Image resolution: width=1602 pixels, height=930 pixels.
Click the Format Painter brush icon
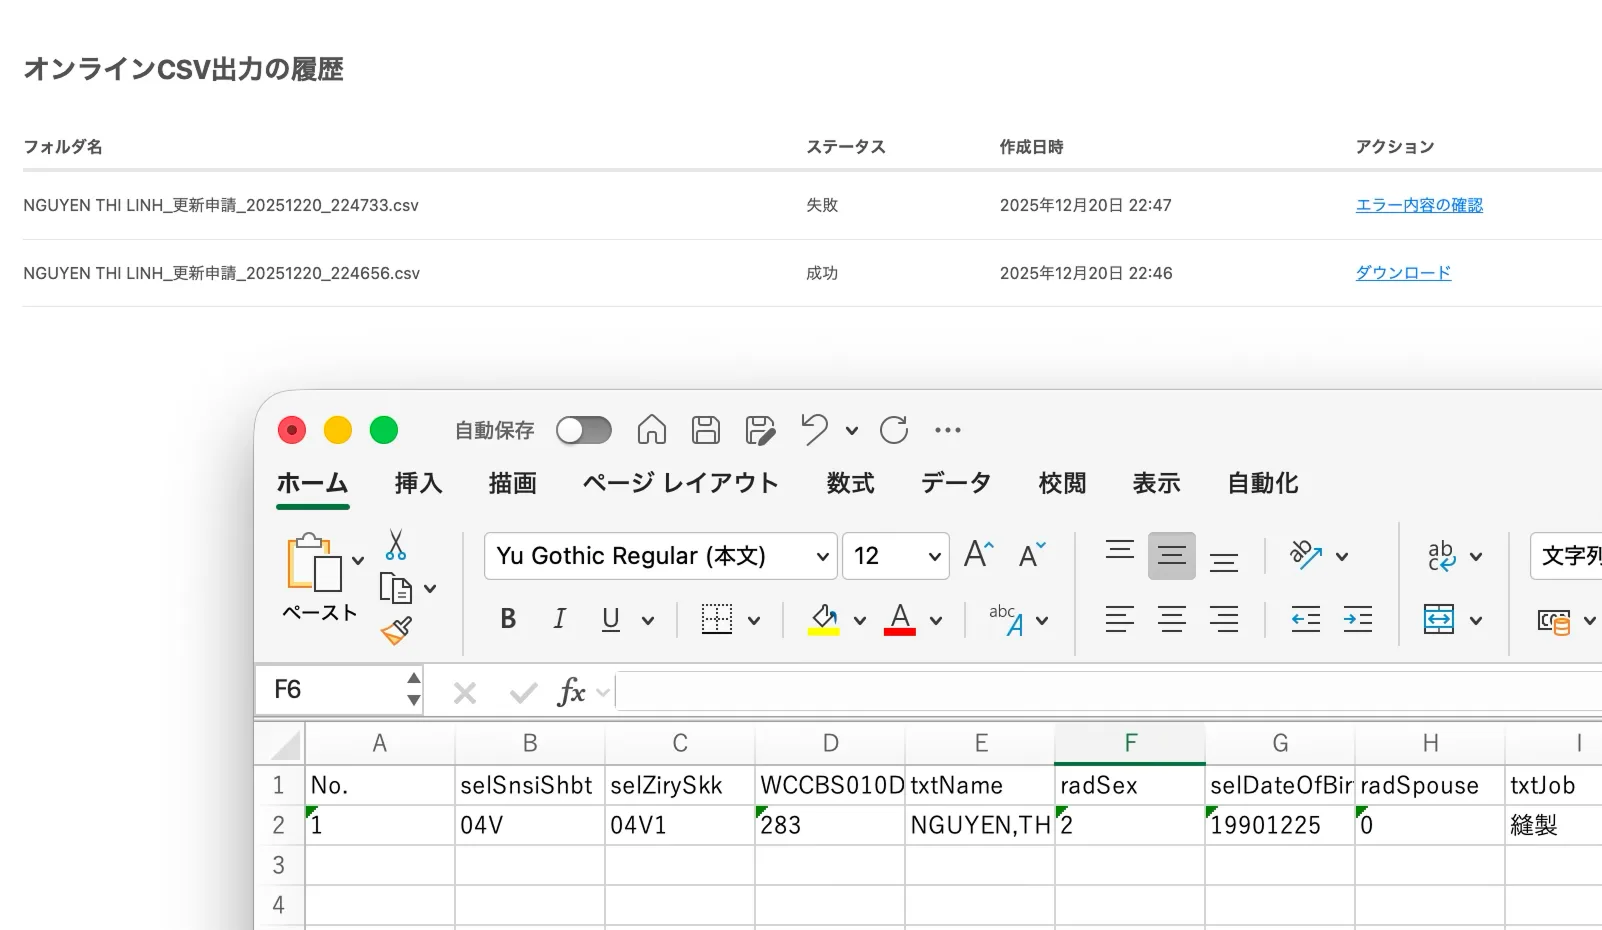(x=396, y=631)
